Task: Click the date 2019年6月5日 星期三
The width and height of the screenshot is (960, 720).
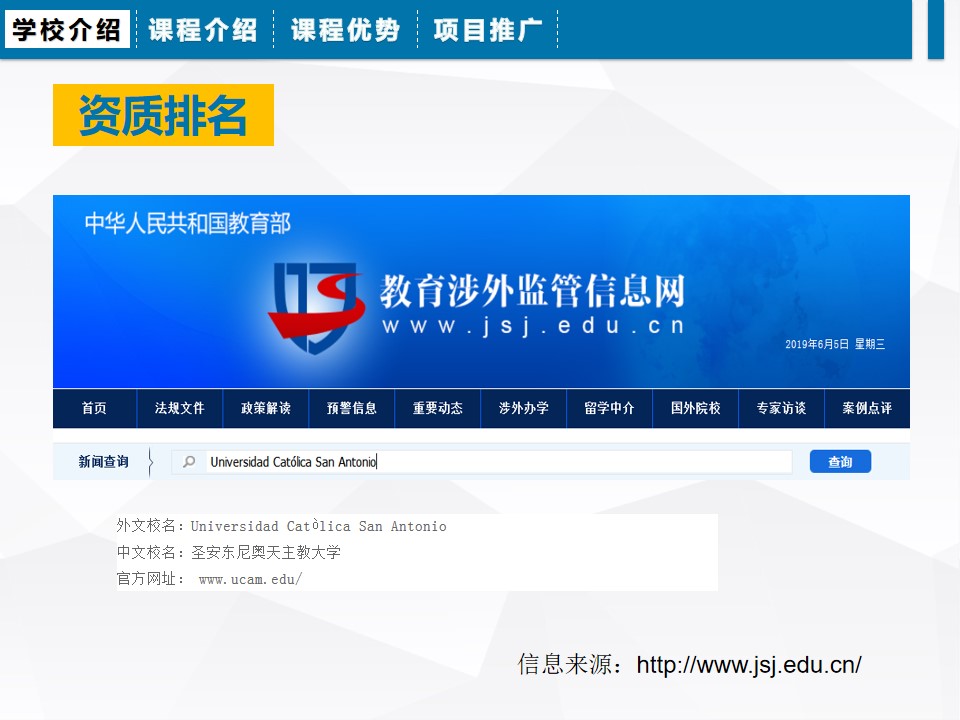Action: 835,344
